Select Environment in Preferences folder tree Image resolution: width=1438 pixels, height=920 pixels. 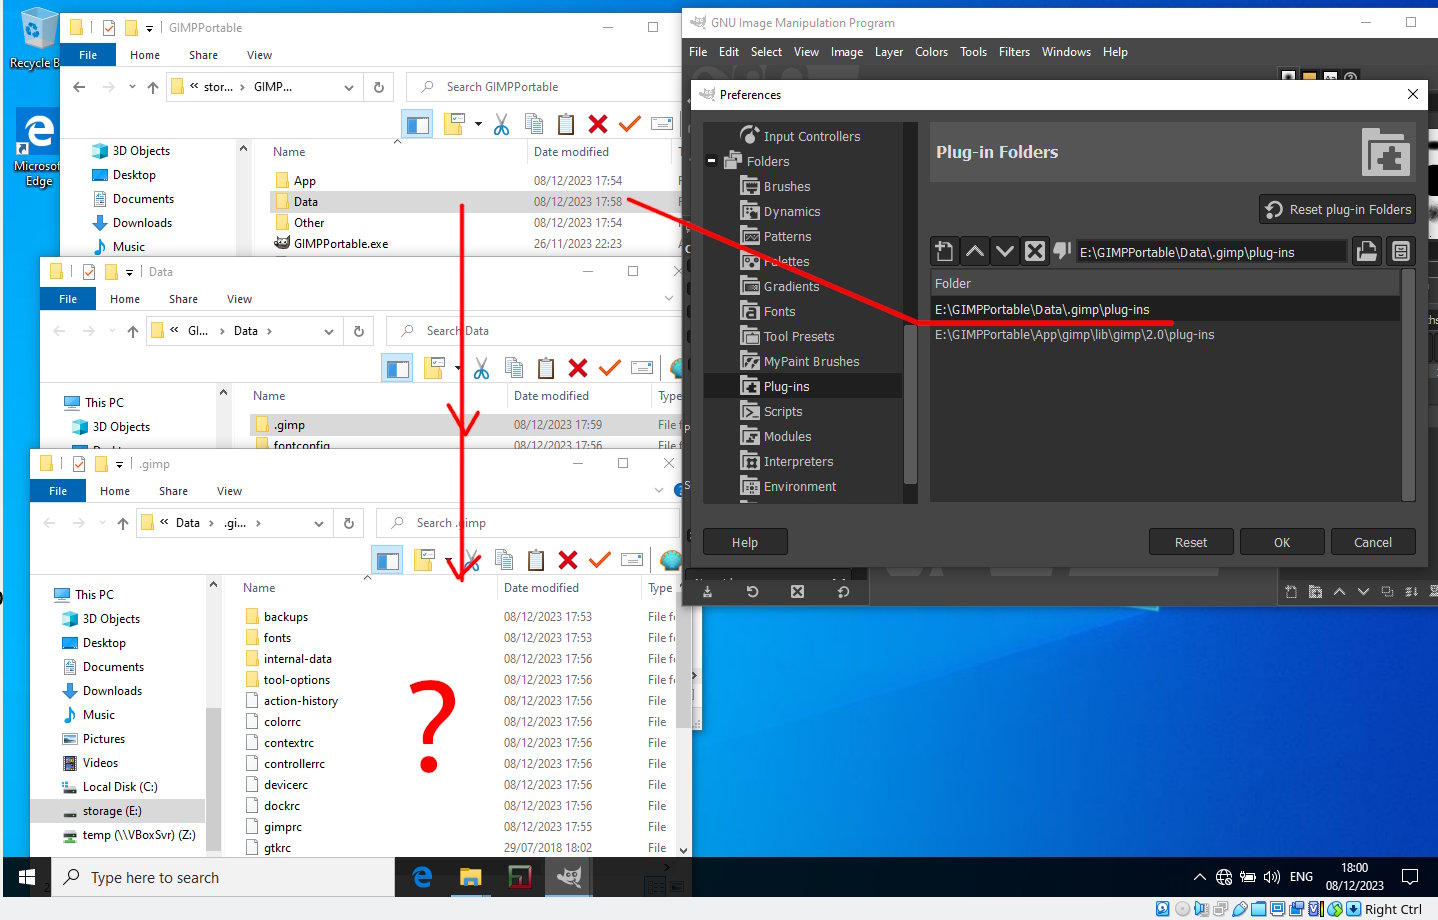tap(800, 486)
